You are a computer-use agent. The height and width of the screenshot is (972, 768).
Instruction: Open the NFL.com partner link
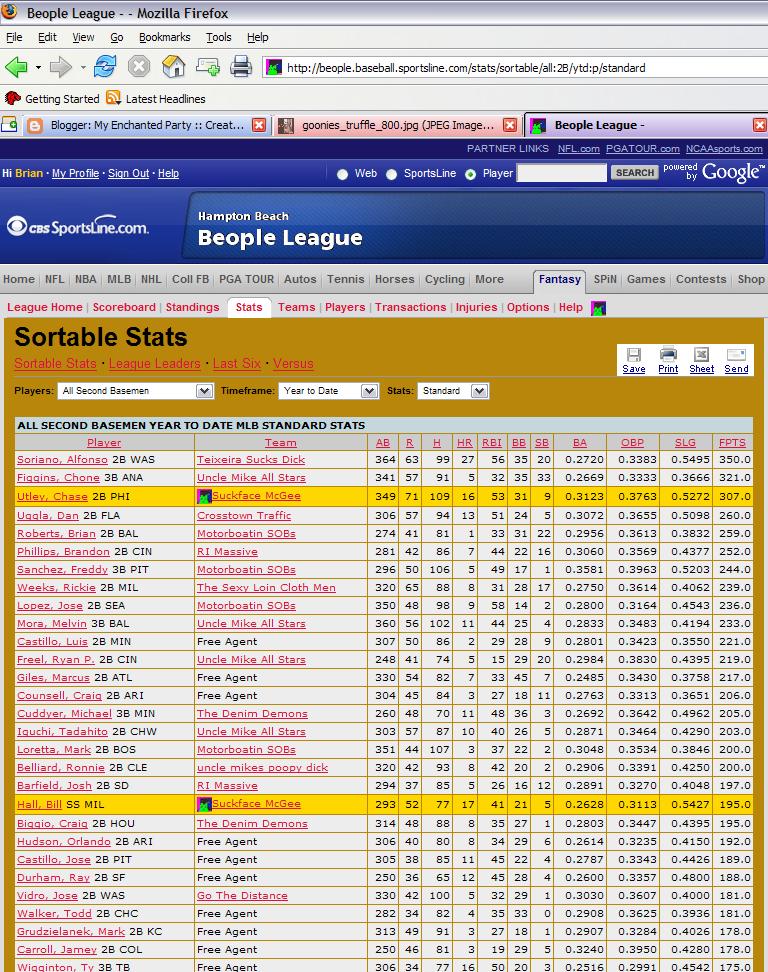pyautogui.click(x=578, y=149)
